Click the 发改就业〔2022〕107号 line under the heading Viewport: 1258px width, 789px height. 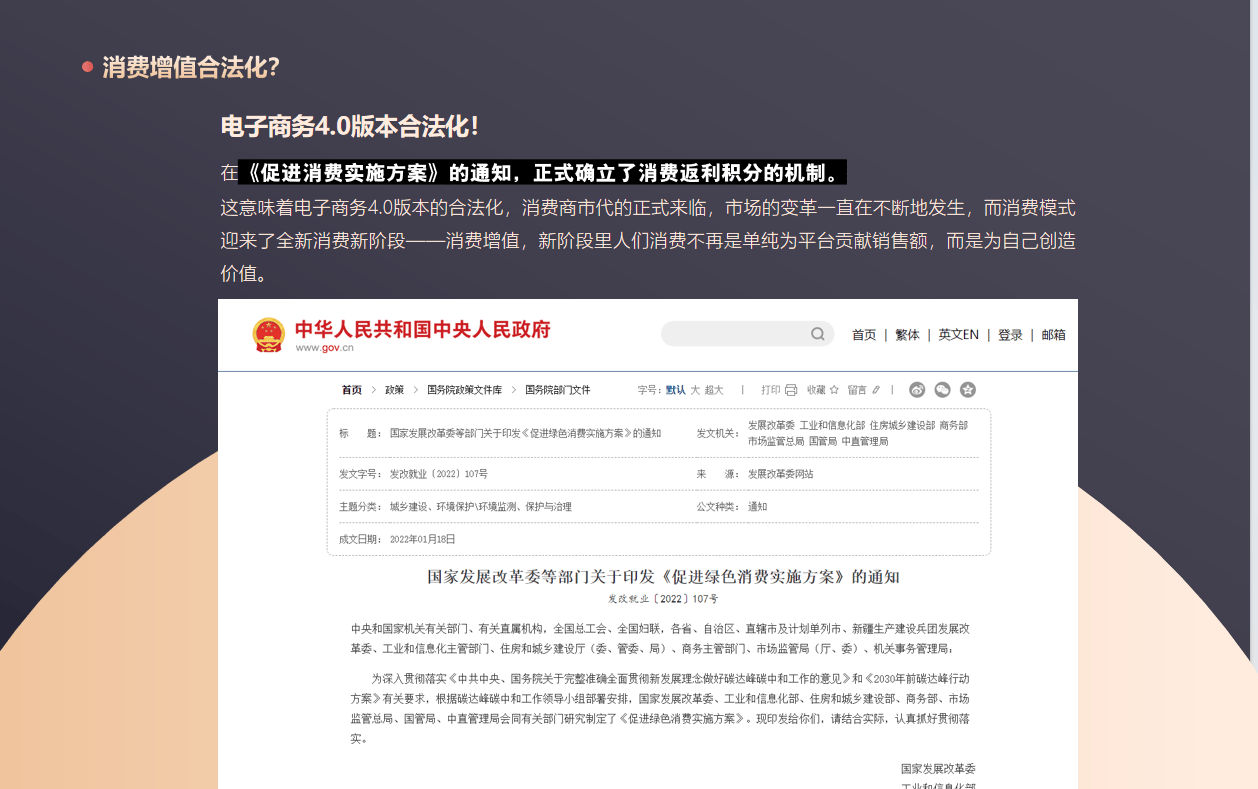[663, 599]
